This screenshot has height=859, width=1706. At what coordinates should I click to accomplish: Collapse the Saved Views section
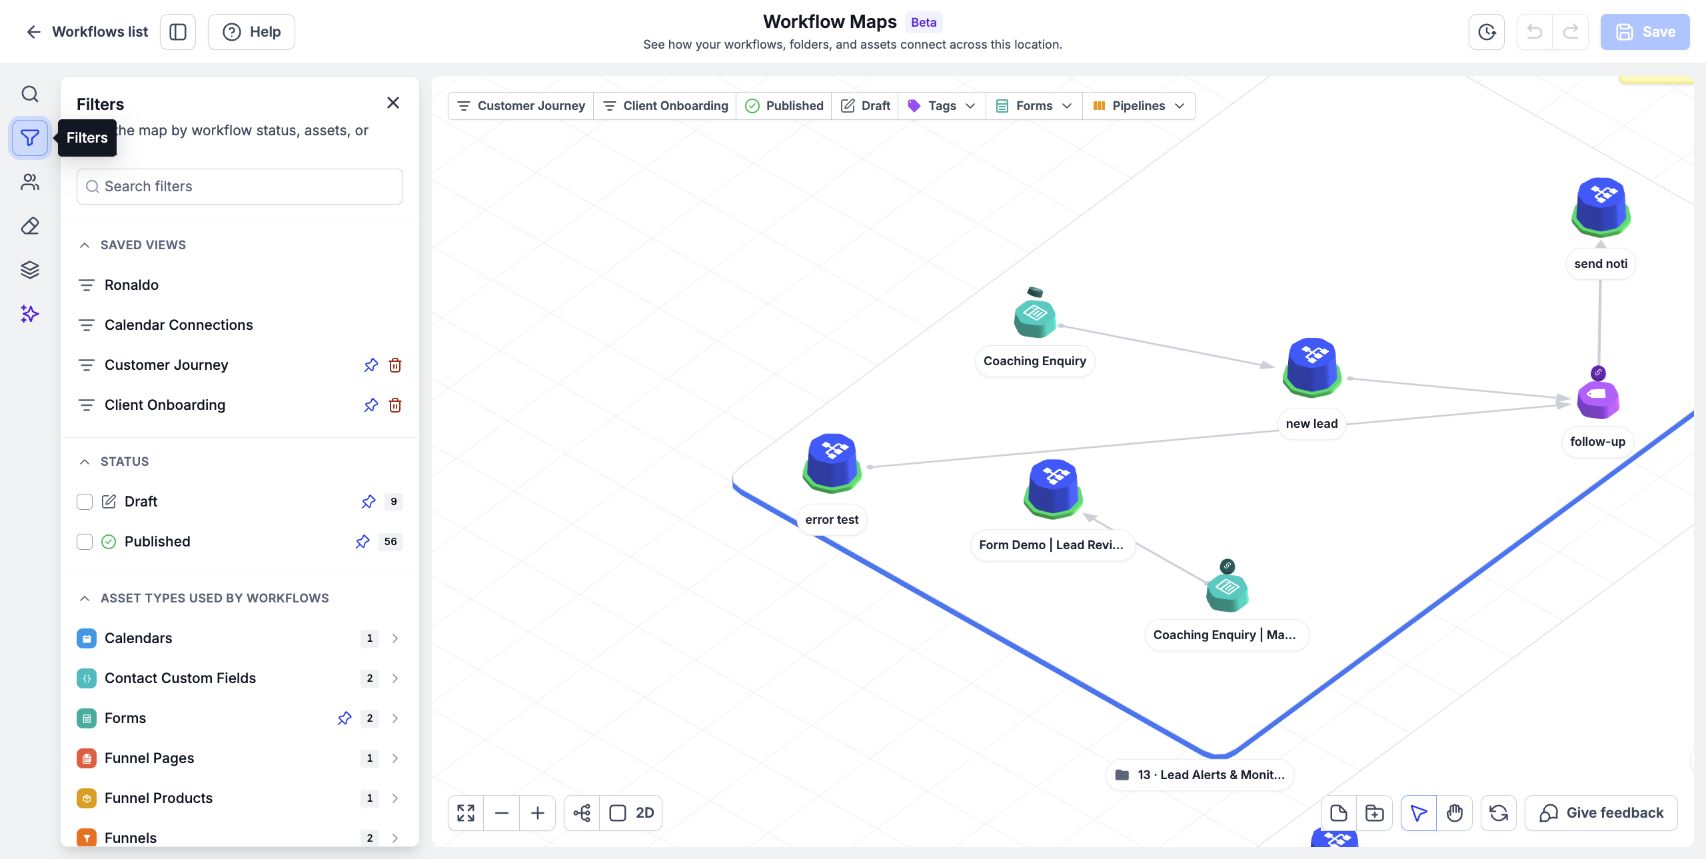(x=85, y=245)
